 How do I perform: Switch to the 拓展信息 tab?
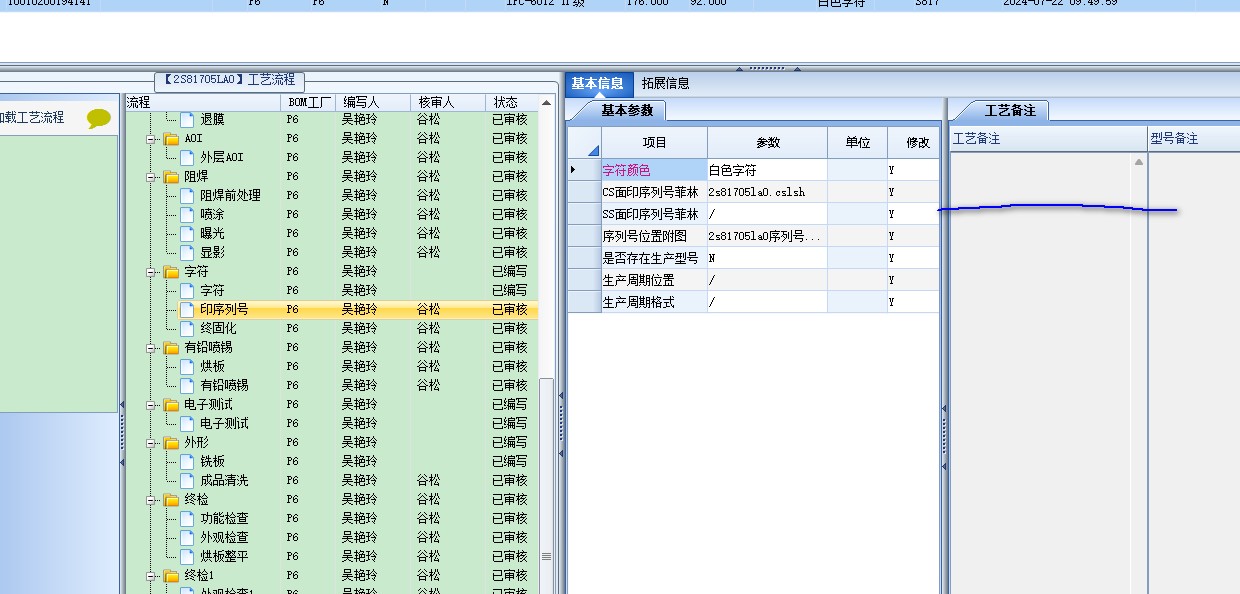[665, 84]
